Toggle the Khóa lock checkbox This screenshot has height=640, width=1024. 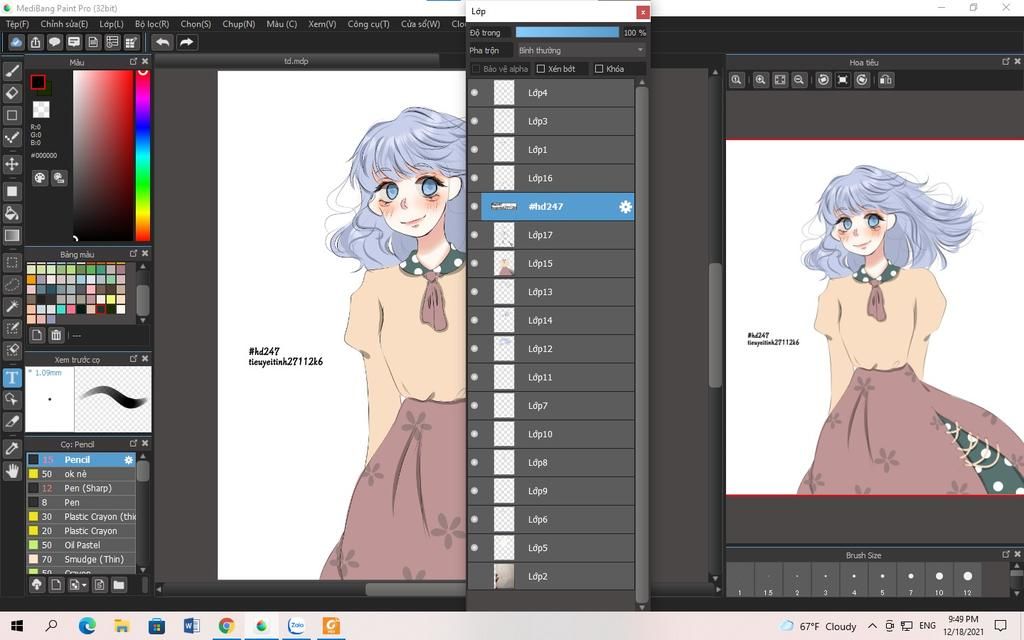tap(599, 69)
